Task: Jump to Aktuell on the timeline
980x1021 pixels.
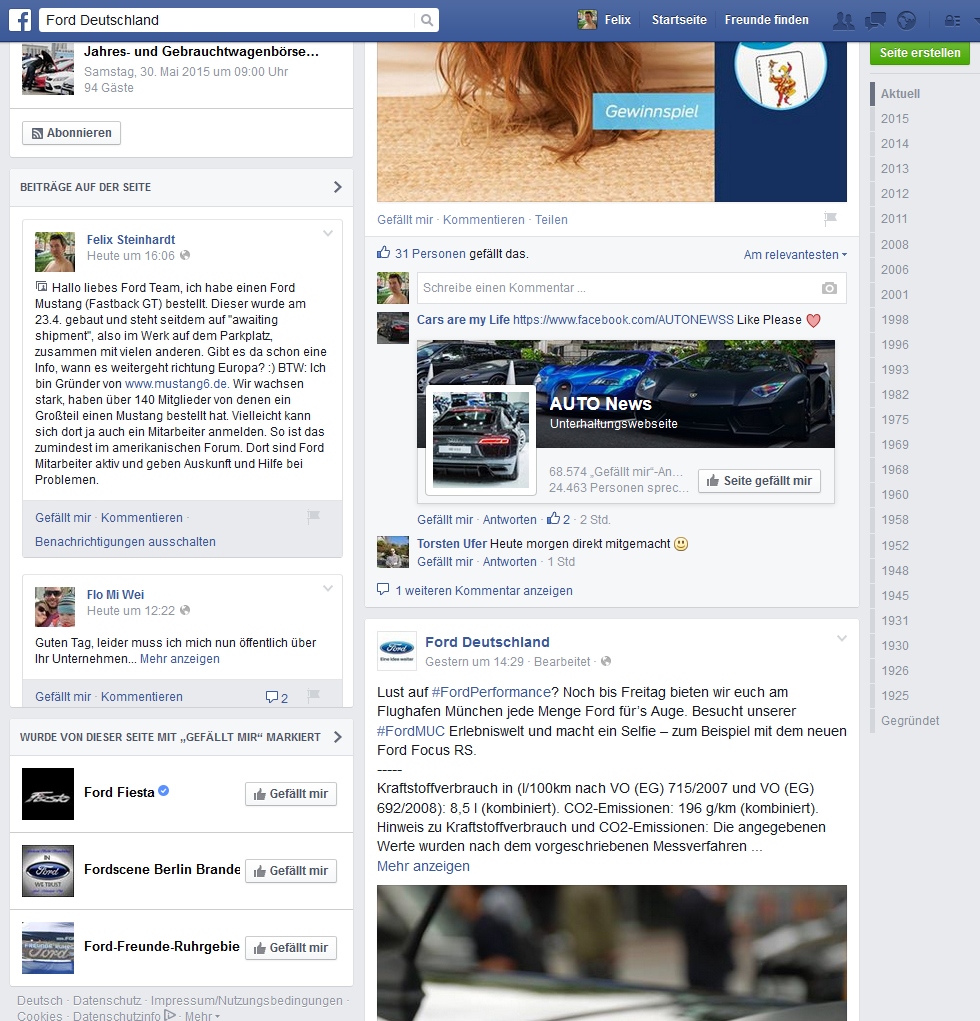Action: 901,94
